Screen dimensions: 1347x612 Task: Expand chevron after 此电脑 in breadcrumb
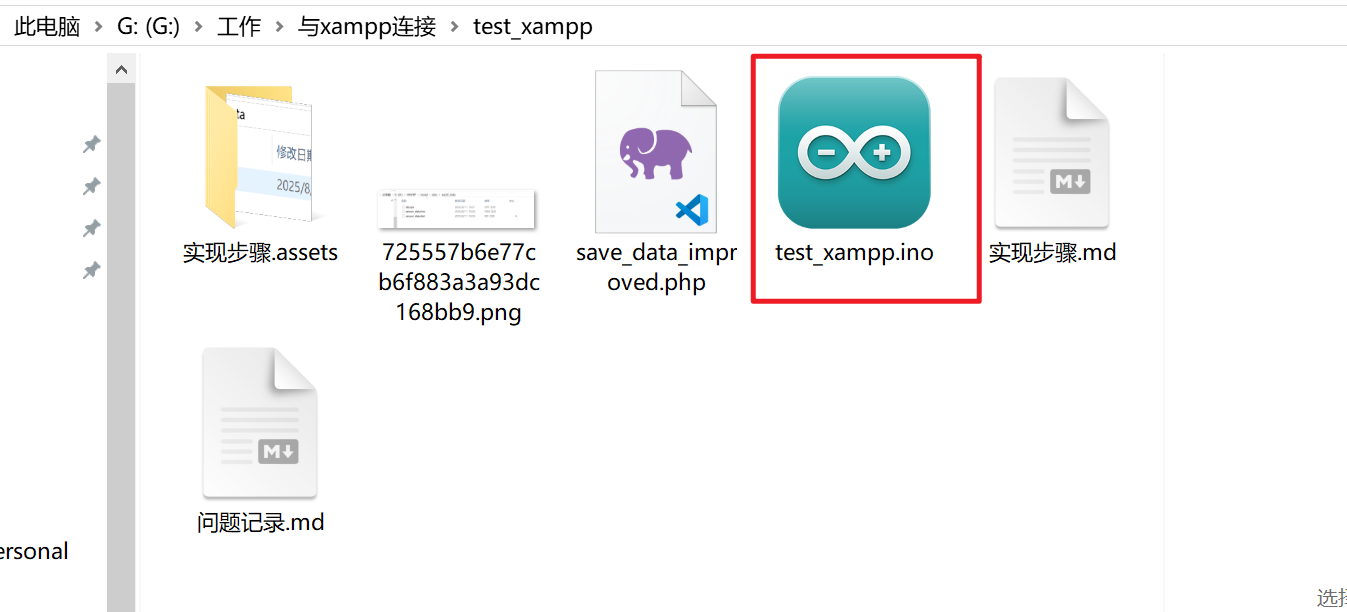[98, 27]
